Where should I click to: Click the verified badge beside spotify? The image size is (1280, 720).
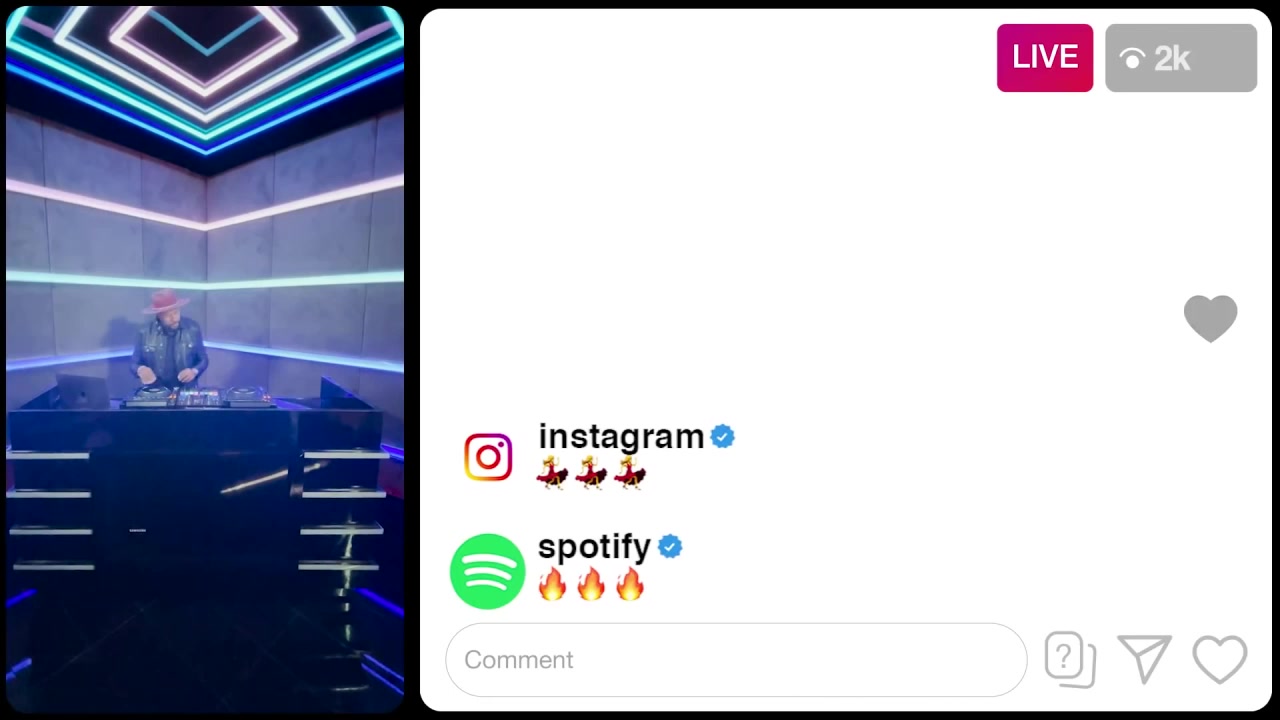point(670,547)
